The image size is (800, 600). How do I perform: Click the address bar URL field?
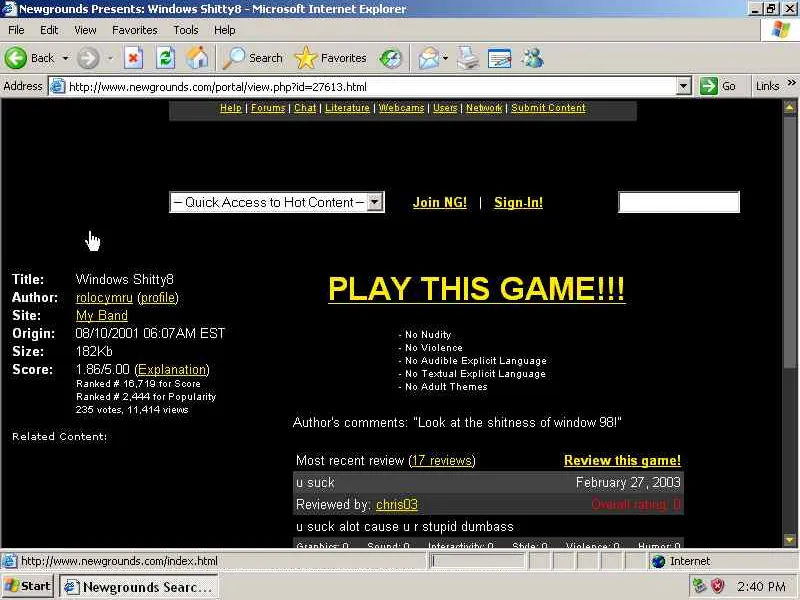371,86
